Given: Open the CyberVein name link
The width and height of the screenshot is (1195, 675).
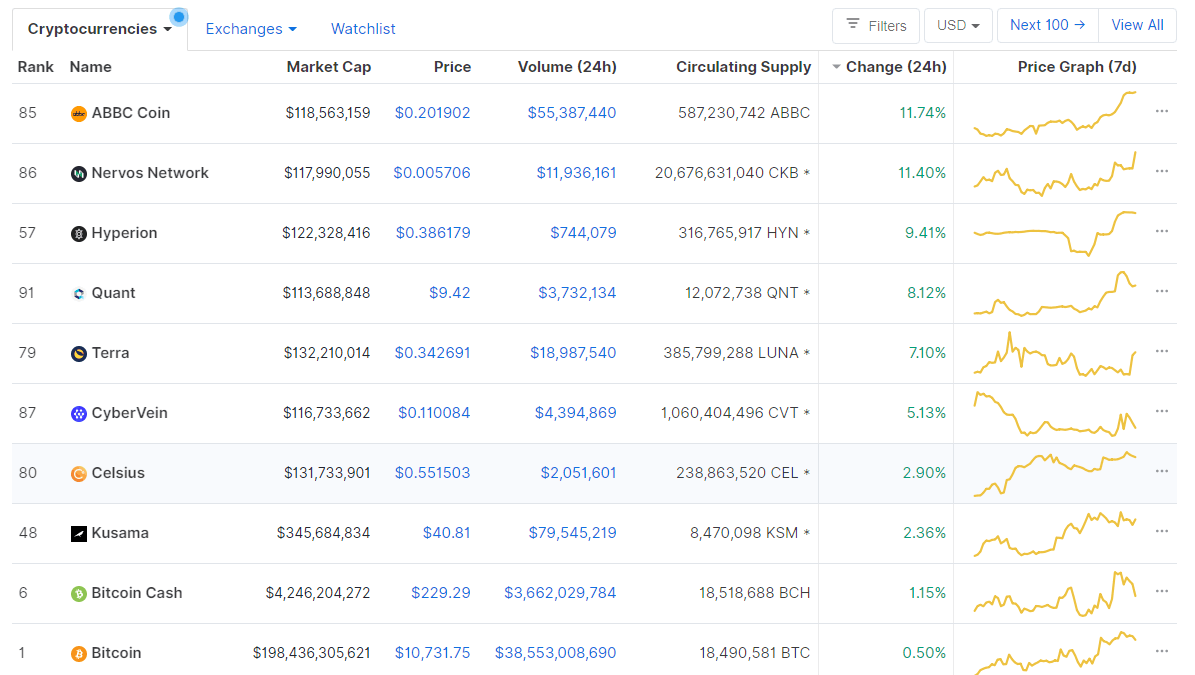Looking at the screenshot, I should click(x=130, y=413).
